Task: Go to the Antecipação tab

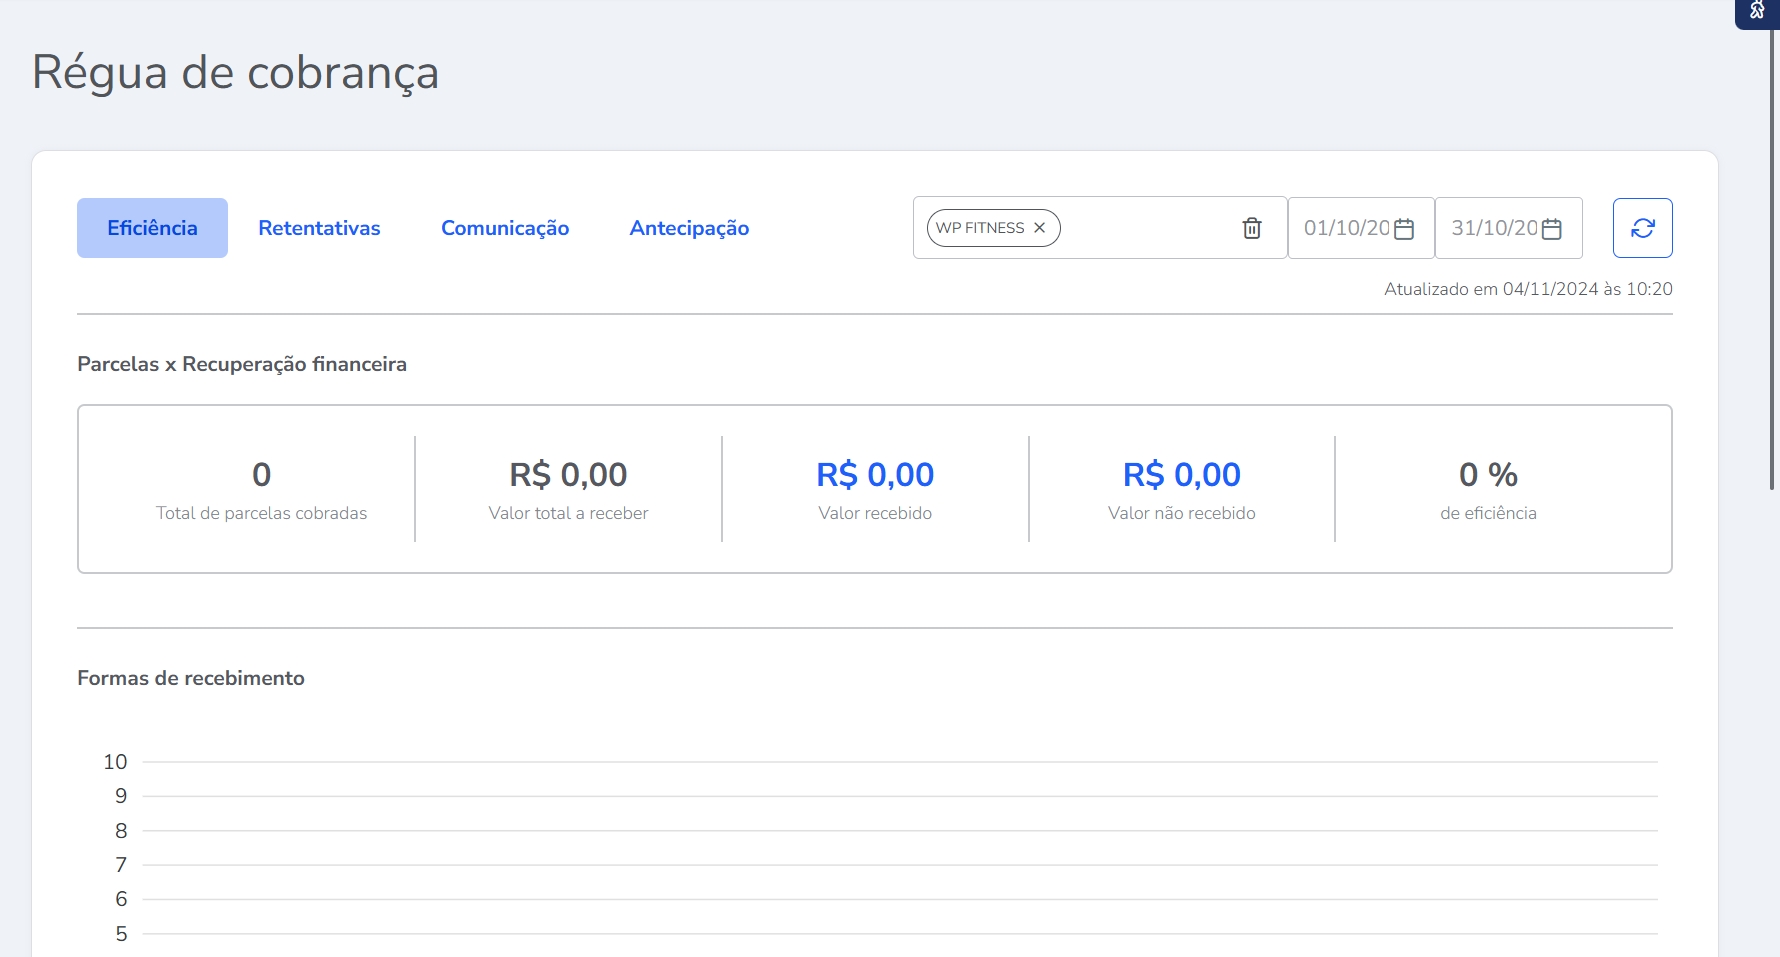Action: [689, 228]
